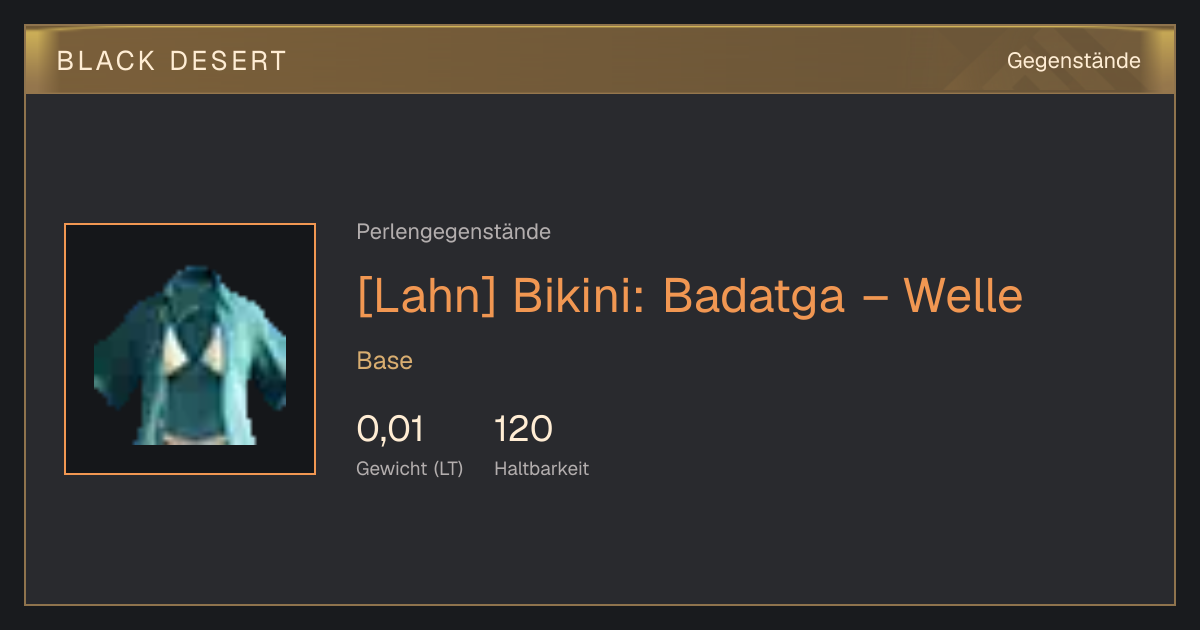Click the BLACK DESERT header logo

tap(172, 61)
